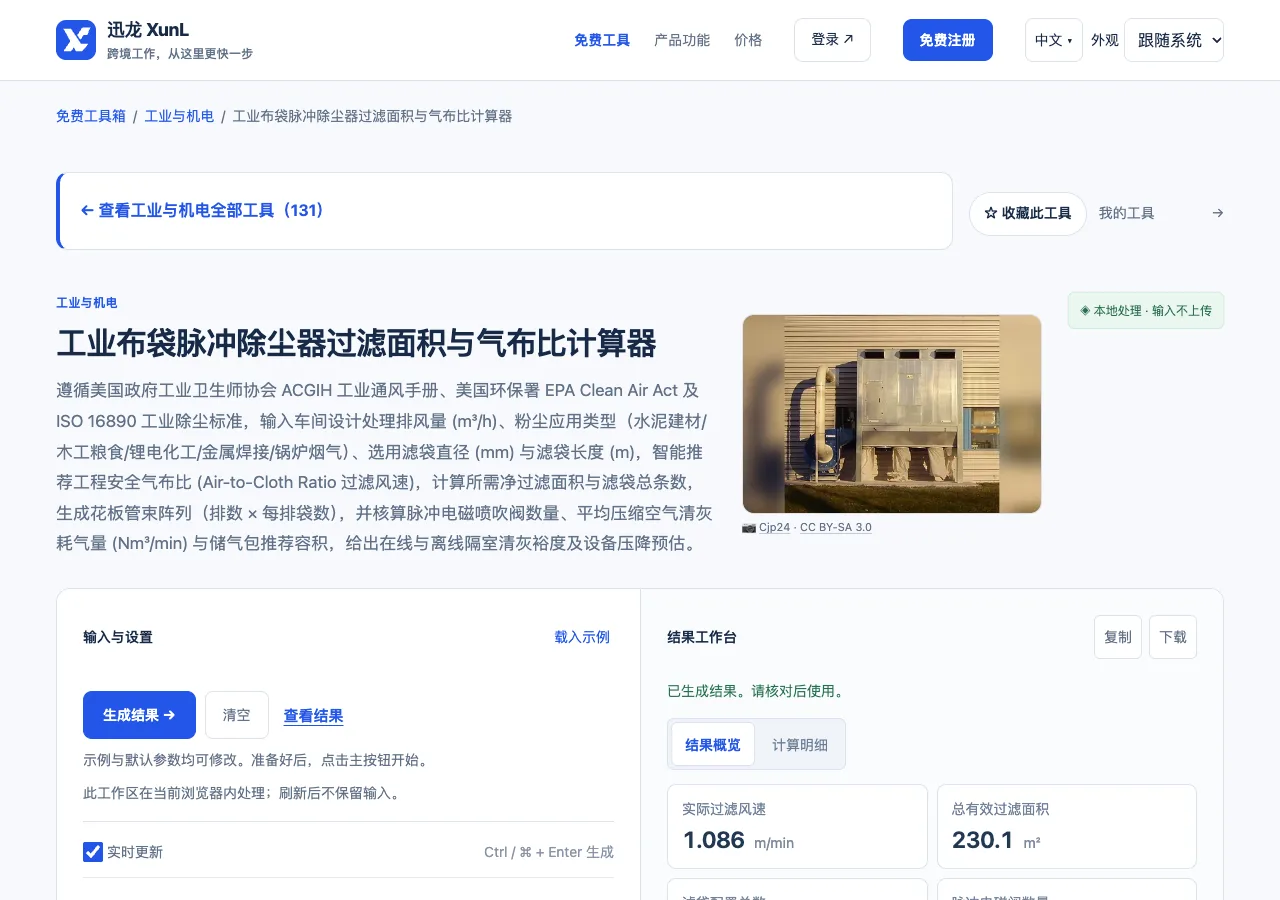This screenshot has width=1280, height=900.
Task: Click the 1.086 m/min filter velocity value
Action: 738,840
